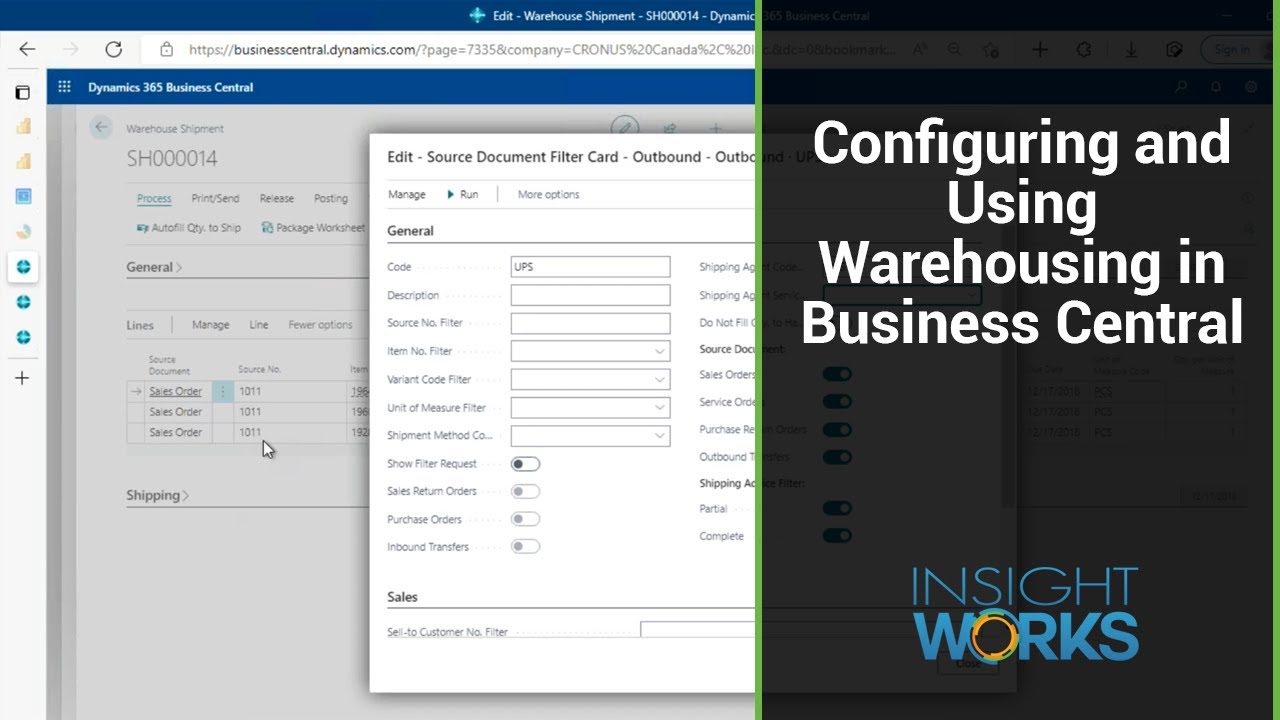Screen dimensions: 1280x720
Task: Click the Source No. column header
Action: 259,369
